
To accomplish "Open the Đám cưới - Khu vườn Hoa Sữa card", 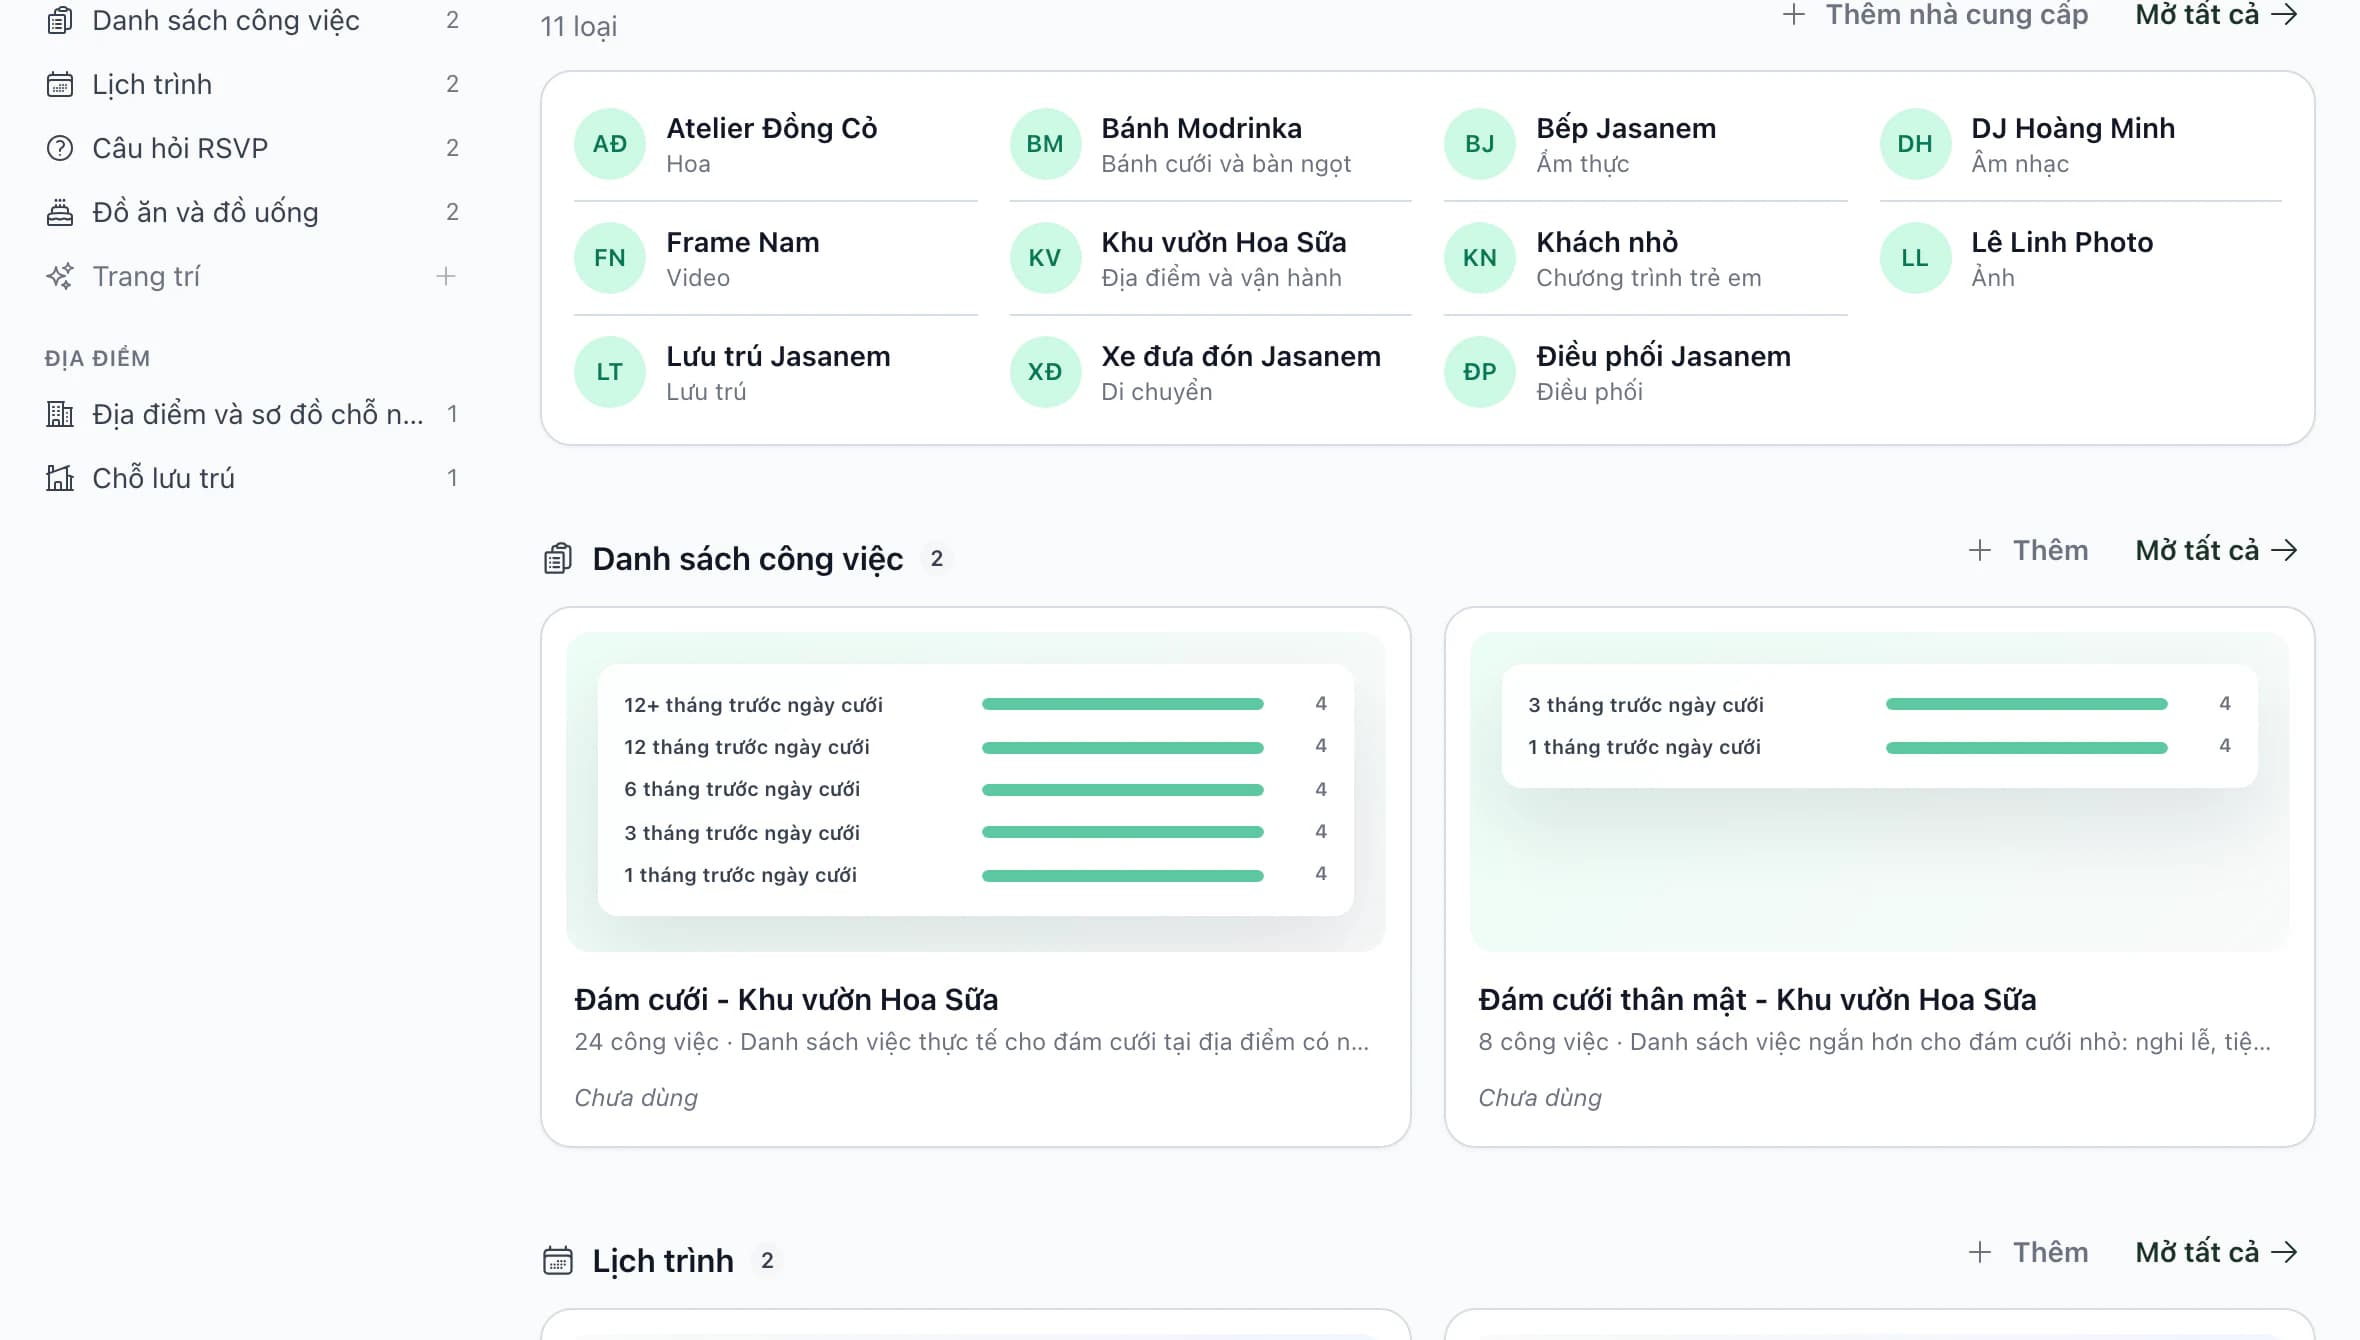I will pos(976,877).
